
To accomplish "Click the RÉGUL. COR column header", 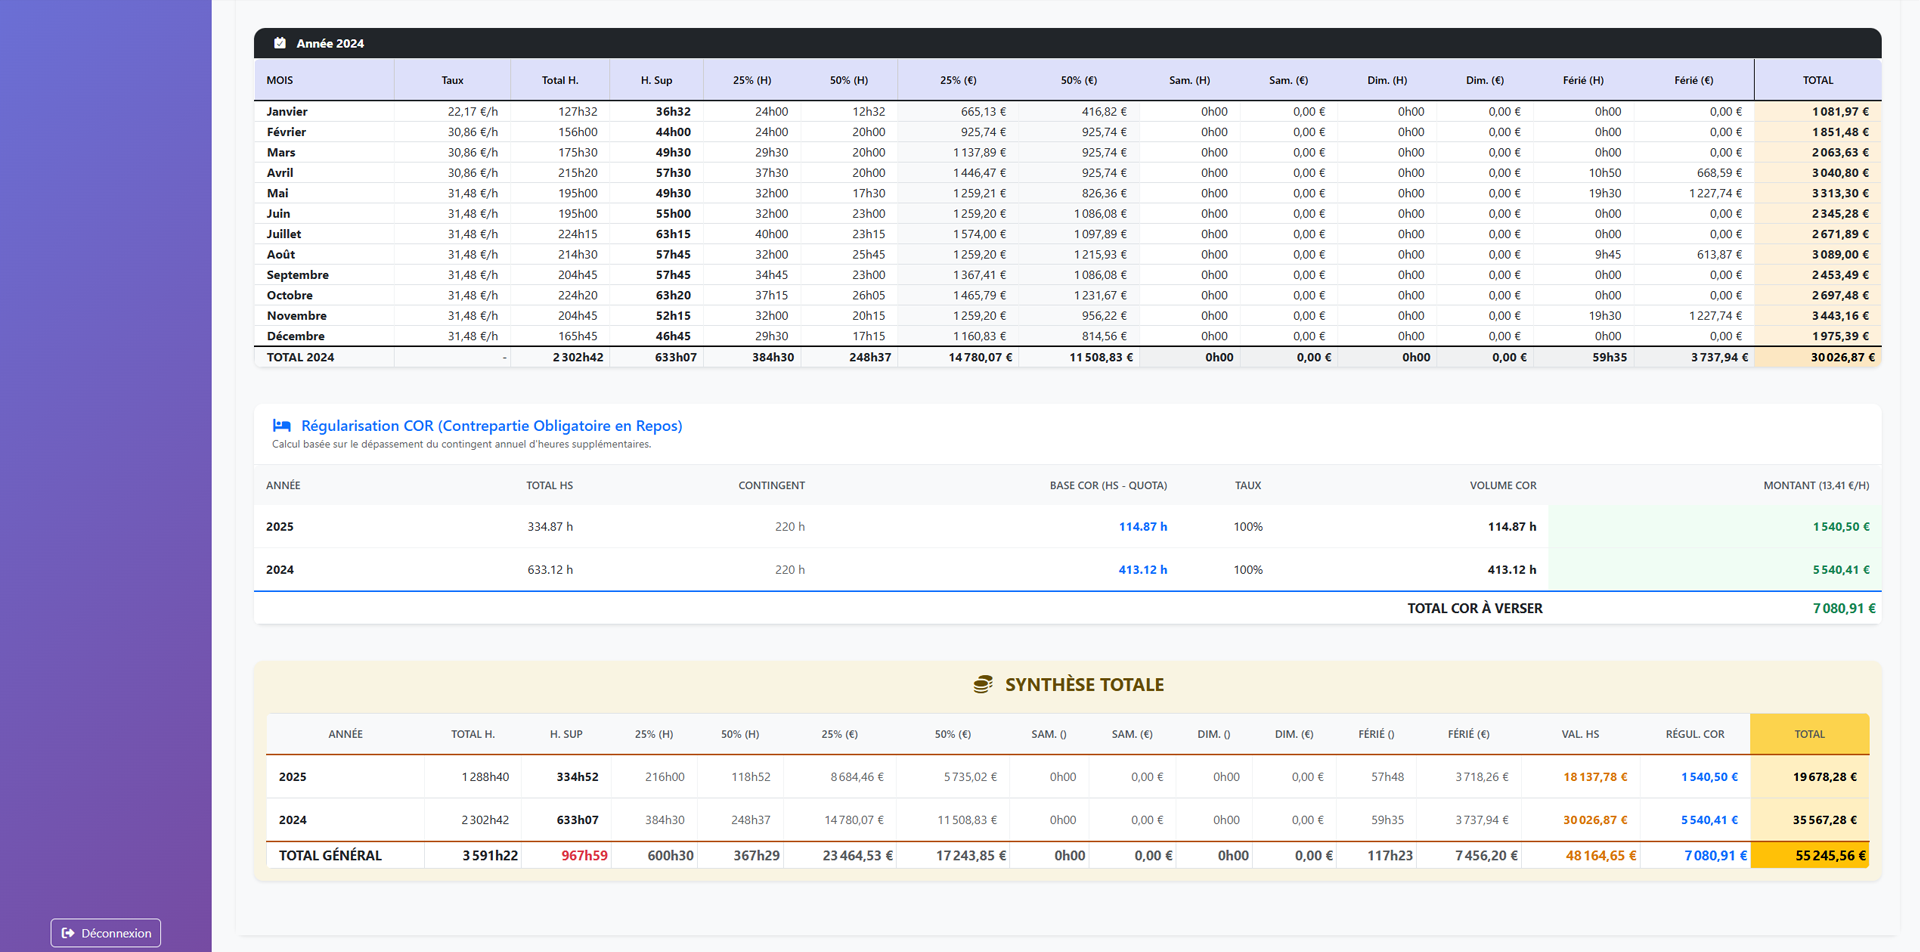I will coord(1694,734).
